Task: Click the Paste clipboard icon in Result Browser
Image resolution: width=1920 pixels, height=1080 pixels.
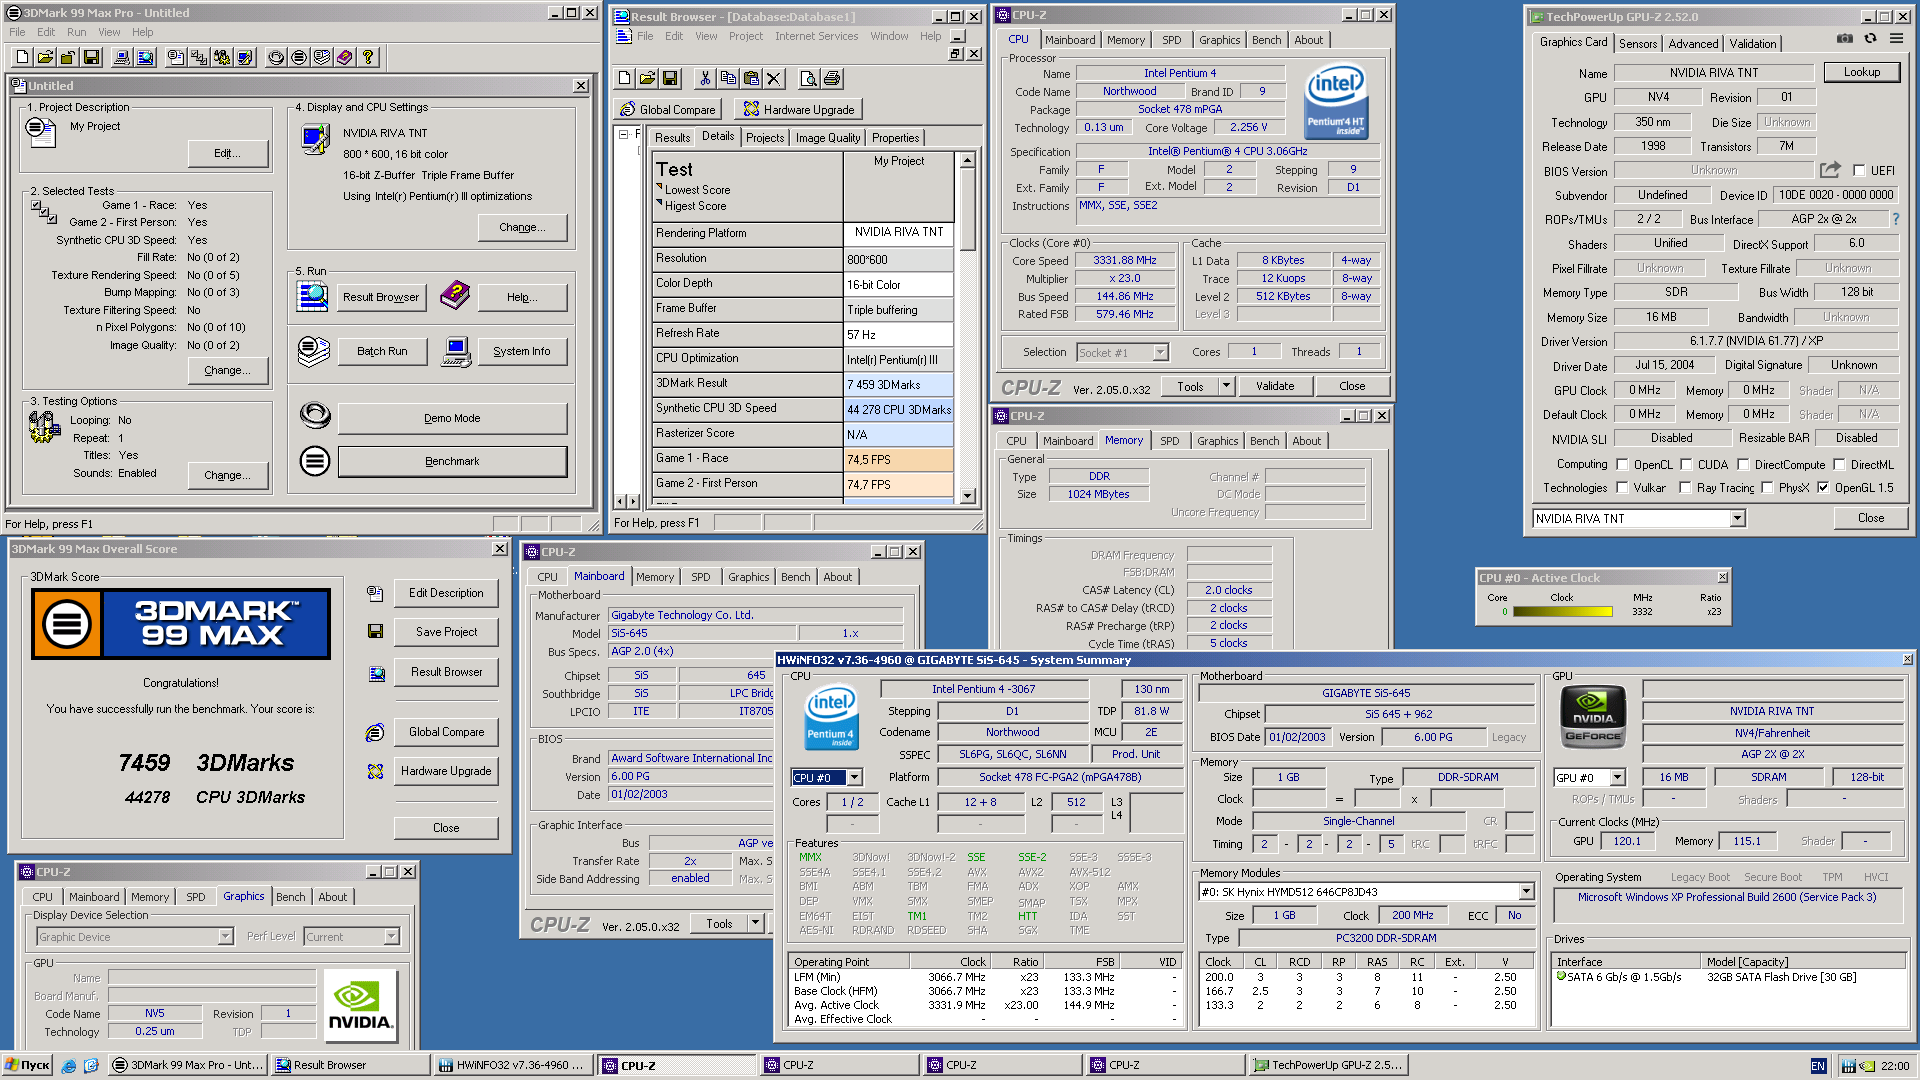Action: pyautogui.click(x=751, y=78)
